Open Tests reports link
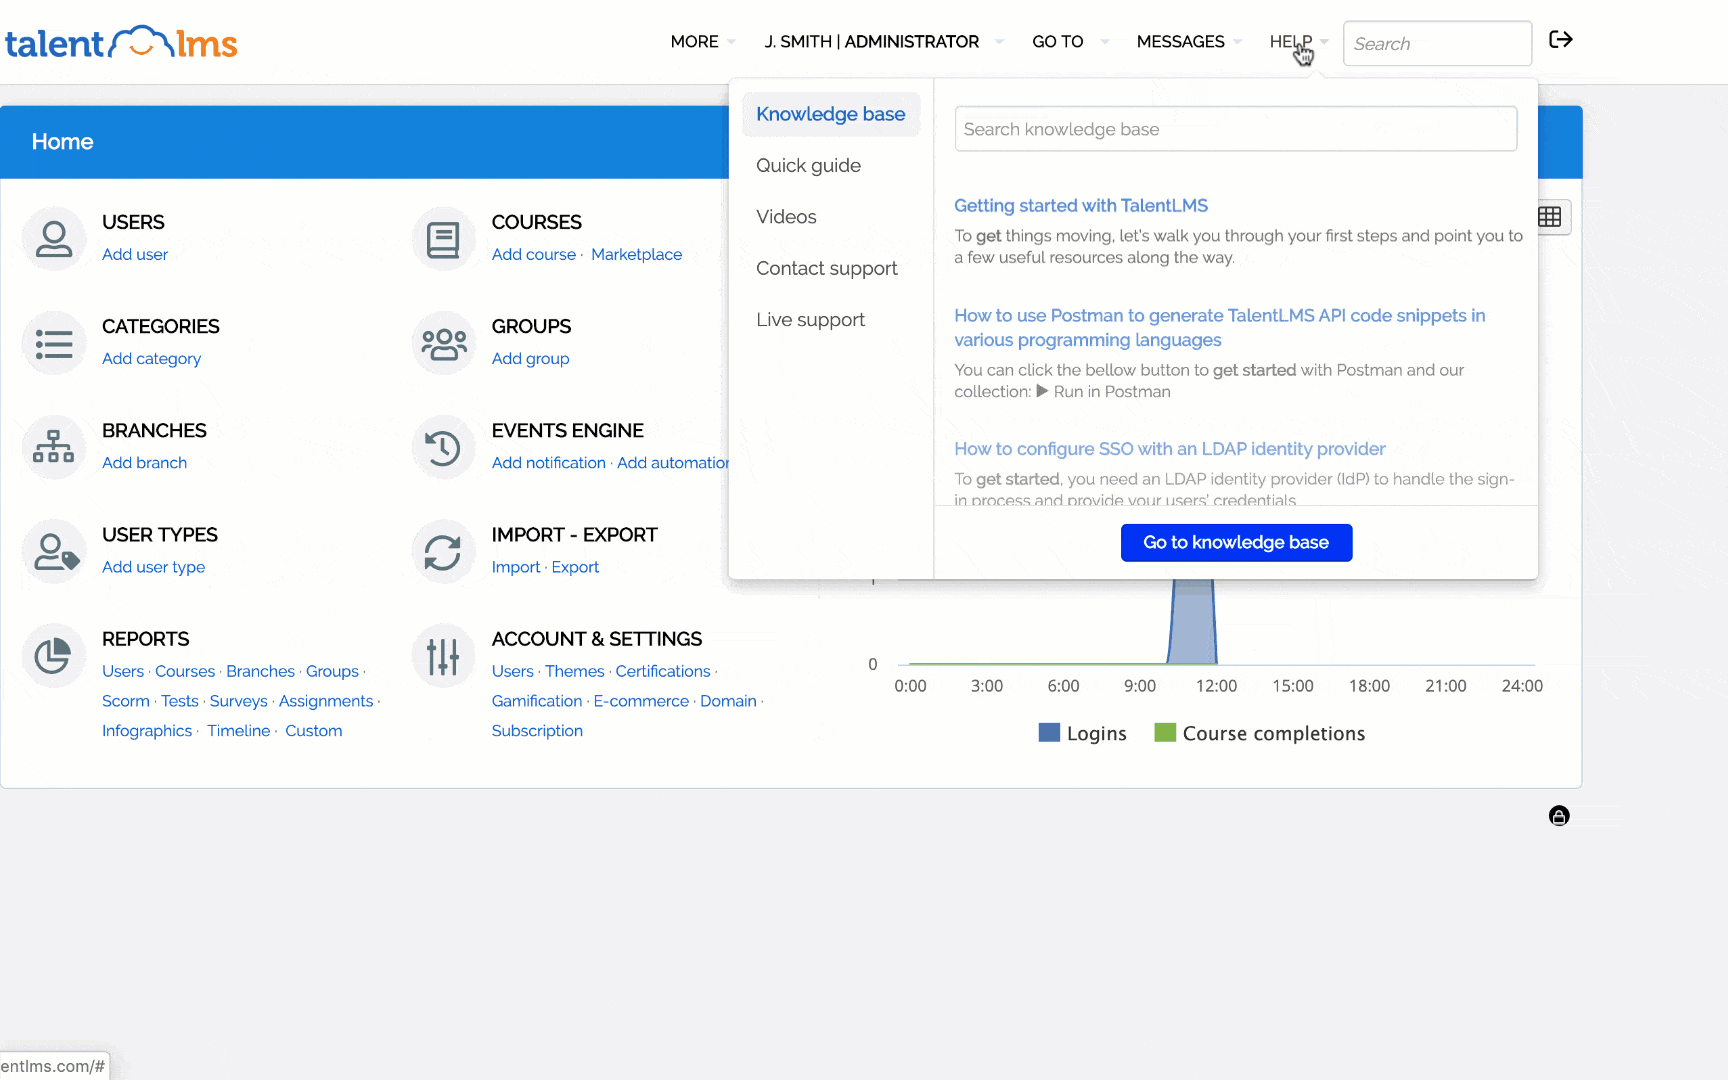Screen dimensions: 1728x1080 (x=180, y=702)
